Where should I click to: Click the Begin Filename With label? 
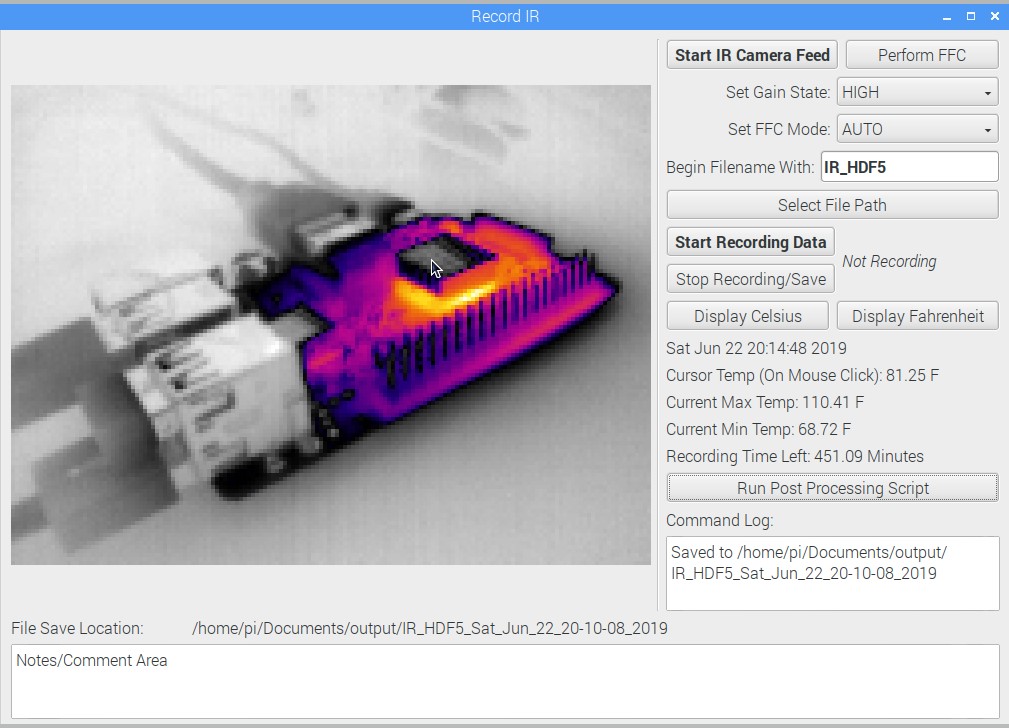[x=740, y=167]
